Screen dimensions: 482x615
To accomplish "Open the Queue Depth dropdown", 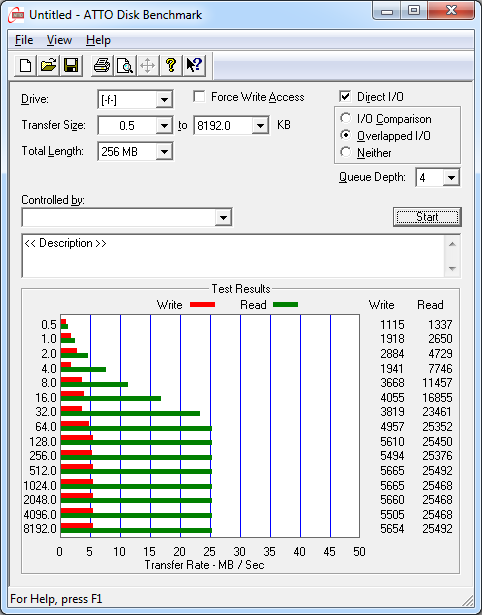I will [x=451, y=178].
